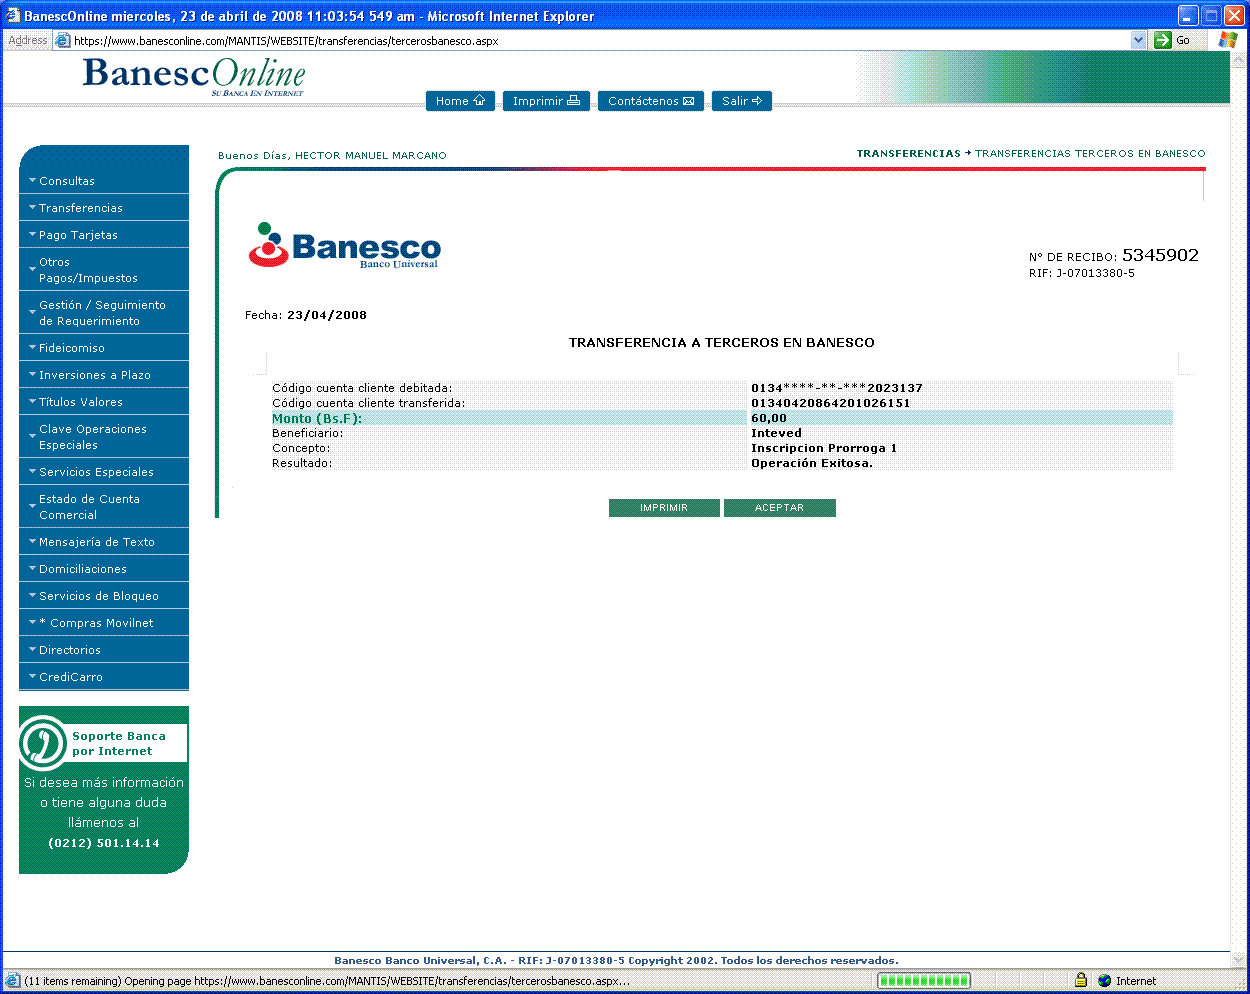Expand the Fideicomiso sidebar menu

tap(104, 348)
